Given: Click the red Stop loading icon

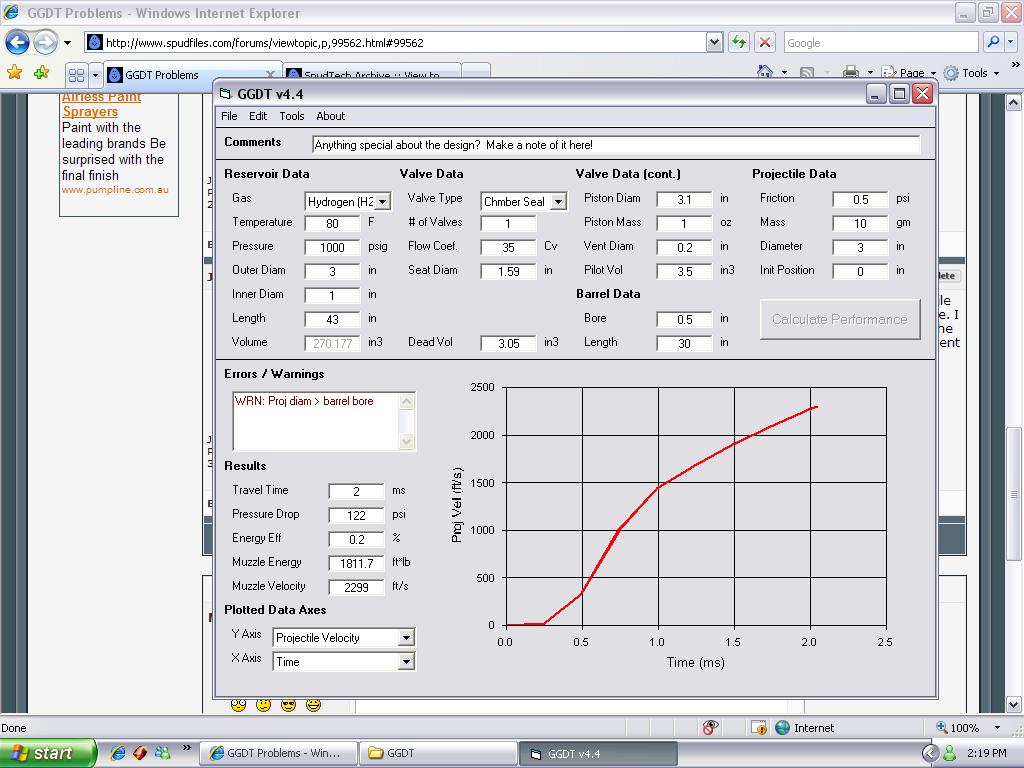Looking at the screenshot, I should click(765, 42).
